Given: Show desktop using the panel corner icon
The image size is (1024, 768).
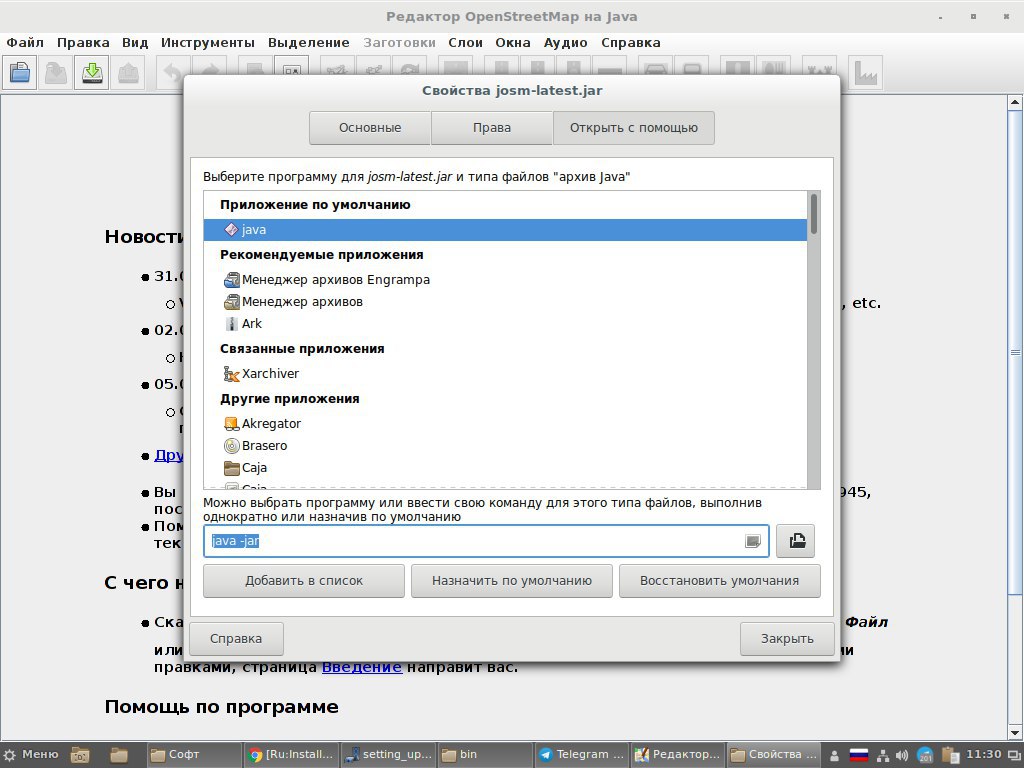Looking at the screenshot, I should (1014, 756).
